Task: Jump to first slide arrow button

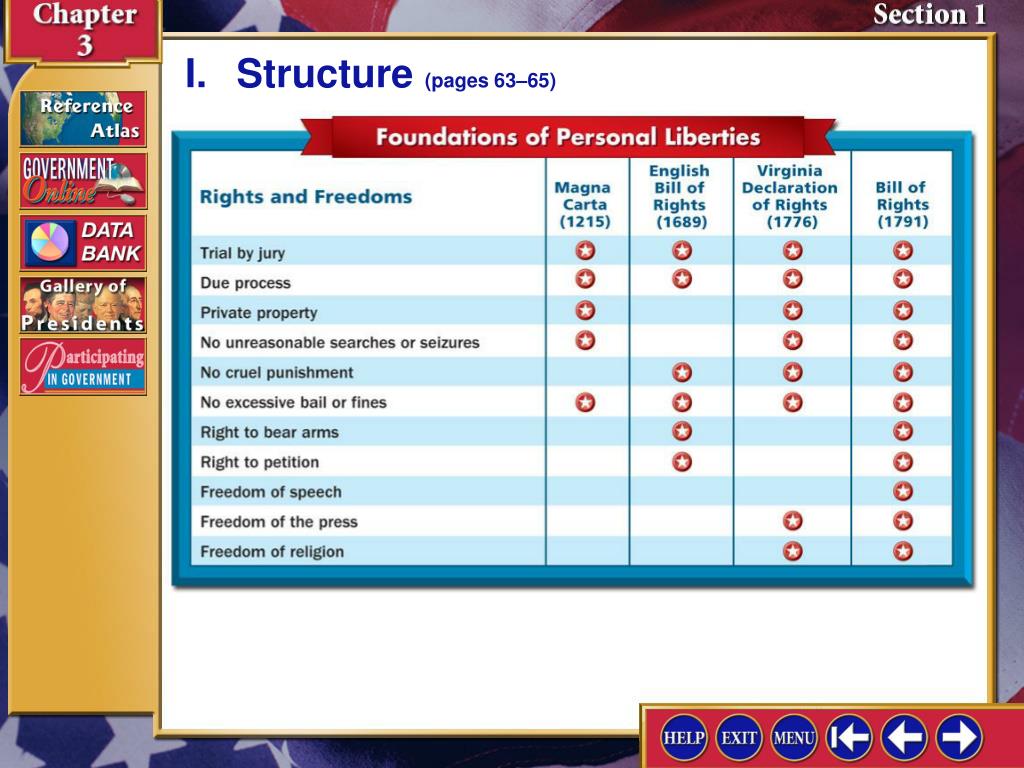Action: pyautogui.click(x=849, y=737)
